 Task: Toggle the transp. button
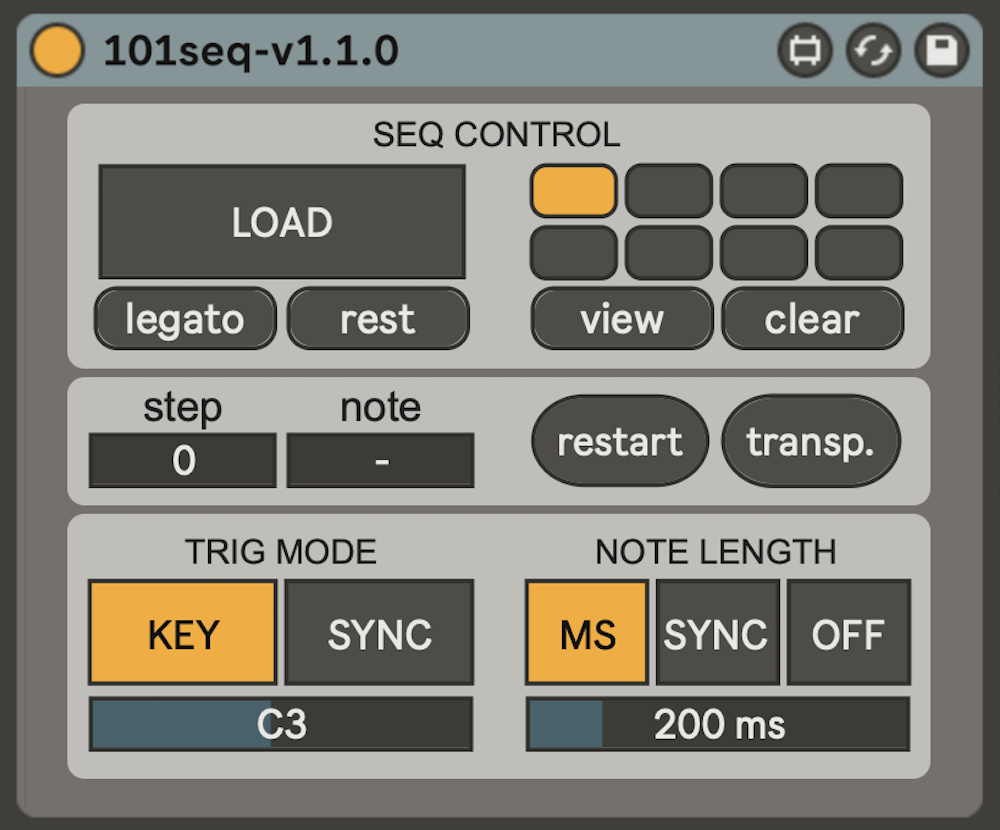[x=811, y=441]
